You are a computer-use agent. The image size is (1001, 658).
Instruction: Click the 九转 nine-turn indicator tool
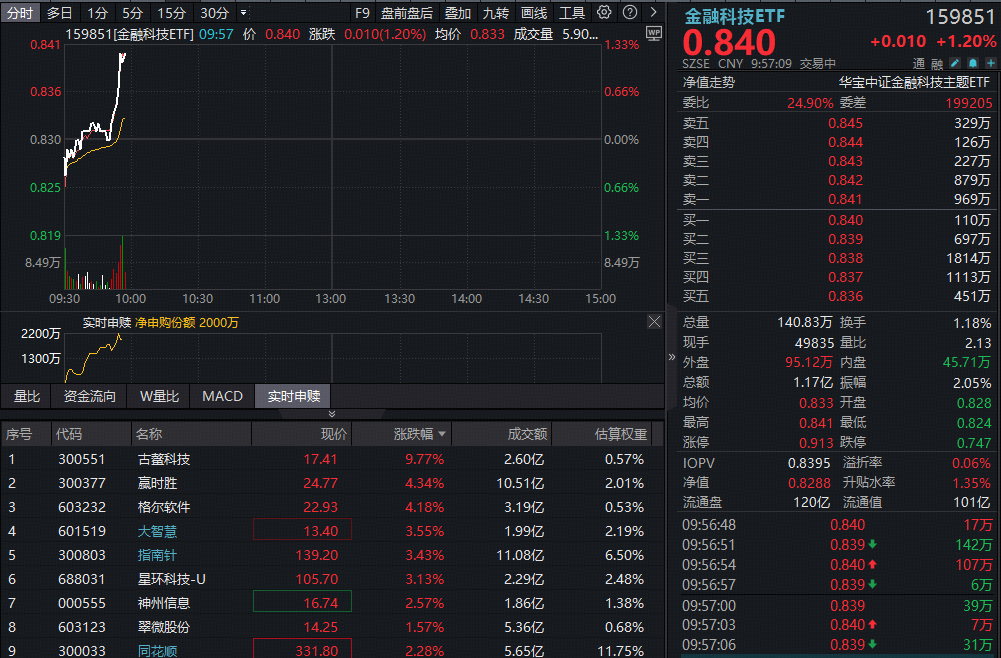[497, 13]
